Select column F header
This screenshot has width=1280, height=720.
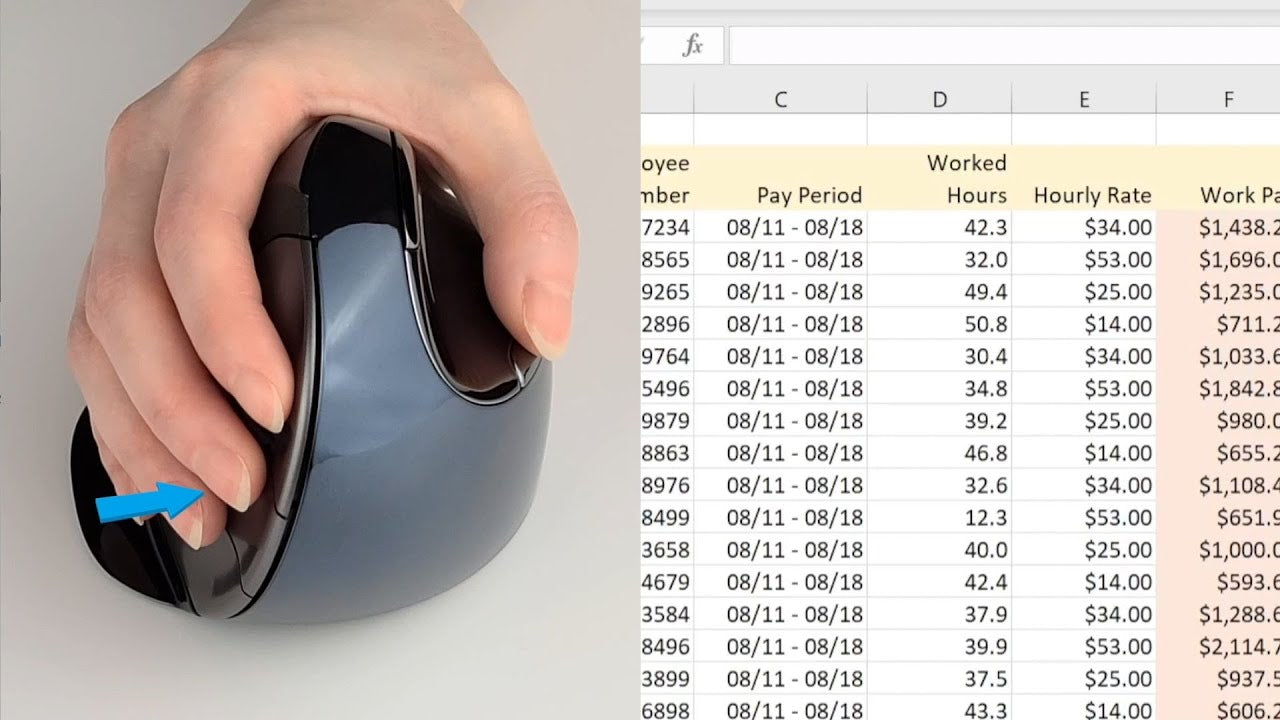tap(1228, 99)
